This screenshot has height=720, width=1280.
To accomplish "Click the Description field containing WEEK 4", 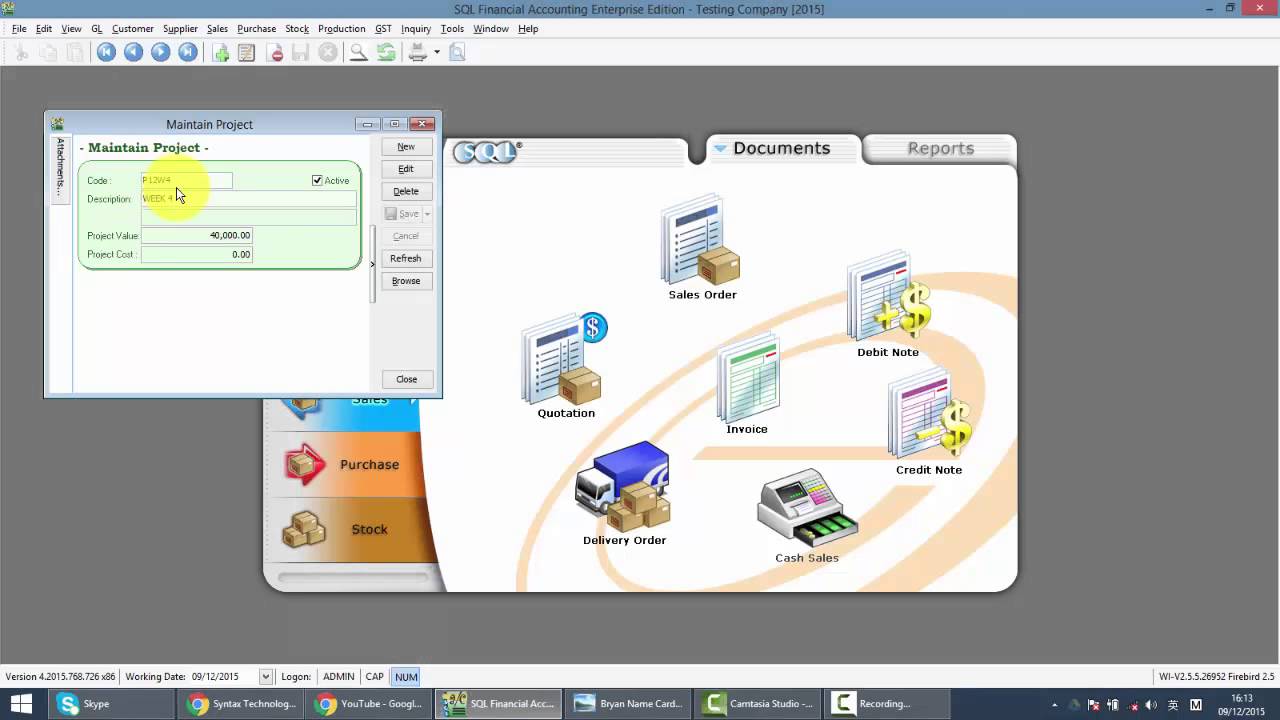I will [x=248, y=199].
